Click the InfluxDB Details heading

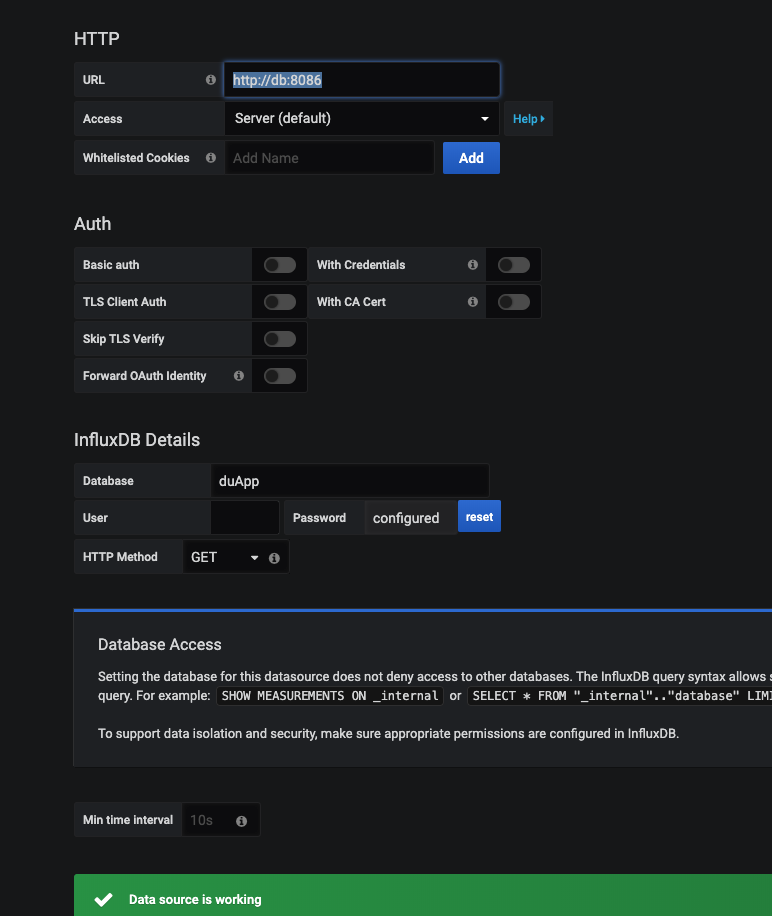(x=137, y=440)
